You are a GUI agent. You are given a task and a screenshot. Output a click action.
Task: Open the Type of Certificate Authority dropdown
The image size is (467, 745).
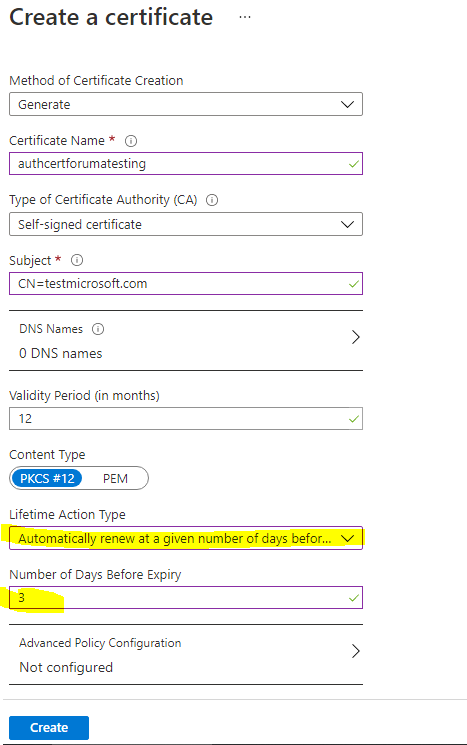pyautogui.click(x=186, y=224)
